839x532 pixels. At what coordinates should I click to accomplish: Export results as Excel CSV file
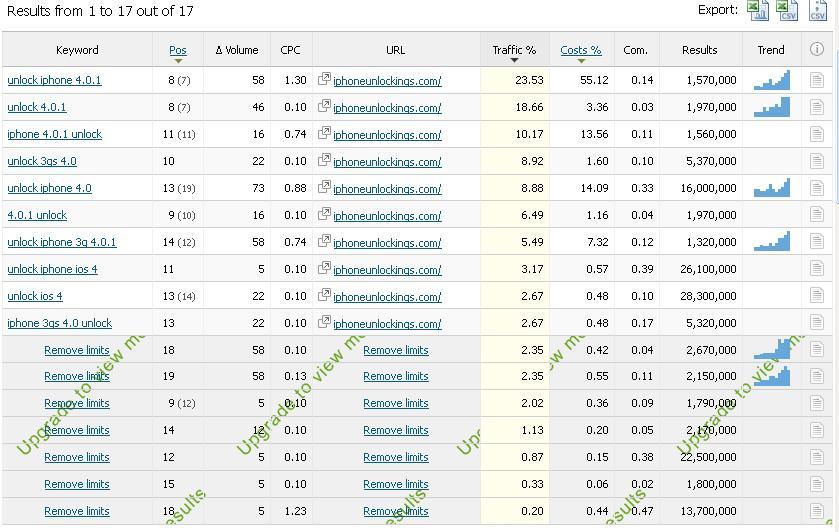pyautogui.click(x=788, y=10)
